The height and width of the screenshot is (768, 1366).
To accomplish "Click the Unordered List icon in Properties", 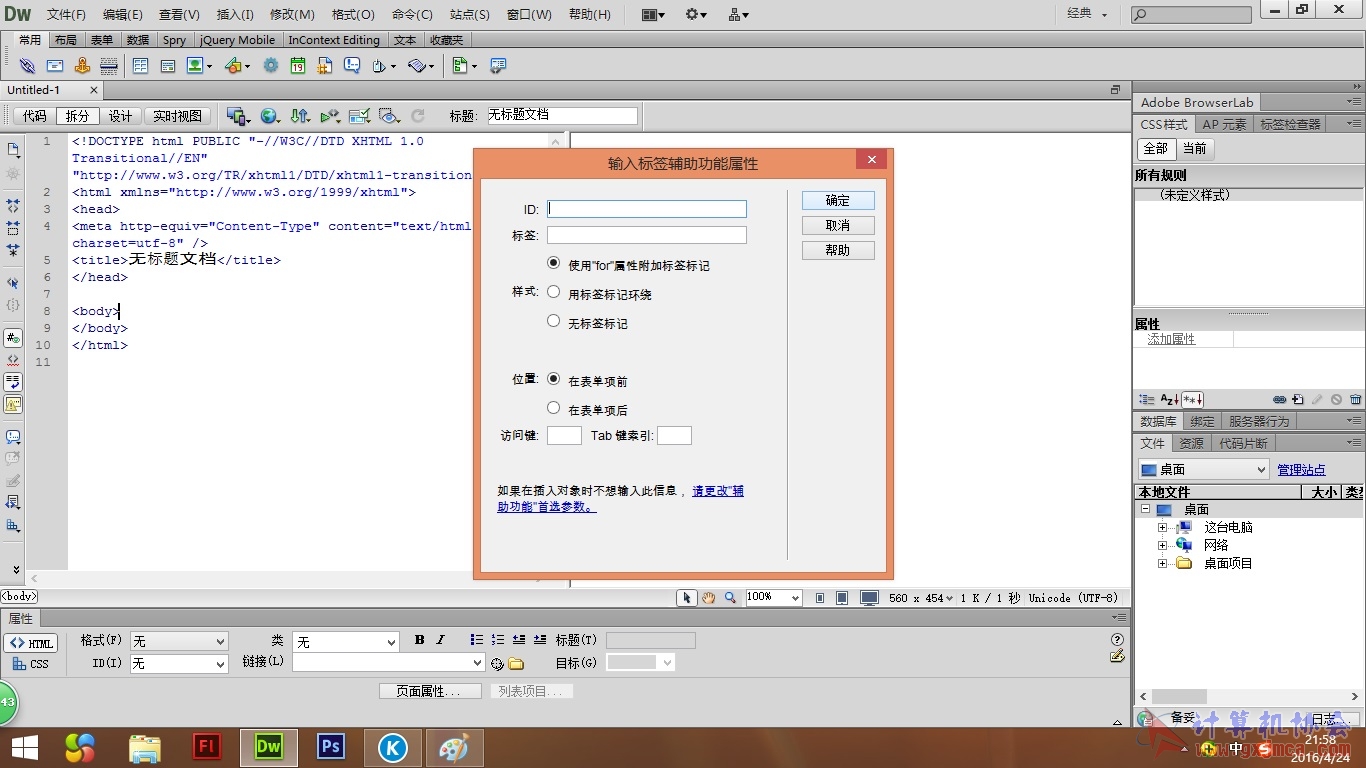I will [477, 640].
